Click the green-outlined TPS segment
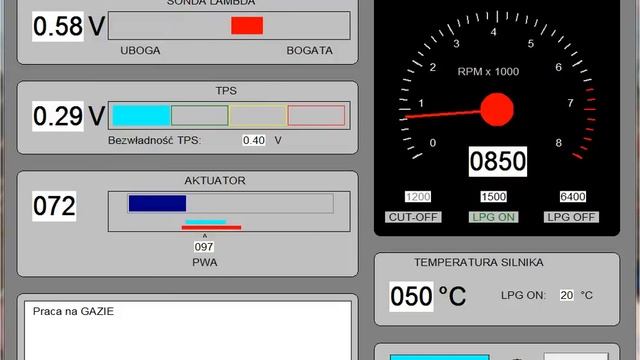 (200, 116)
